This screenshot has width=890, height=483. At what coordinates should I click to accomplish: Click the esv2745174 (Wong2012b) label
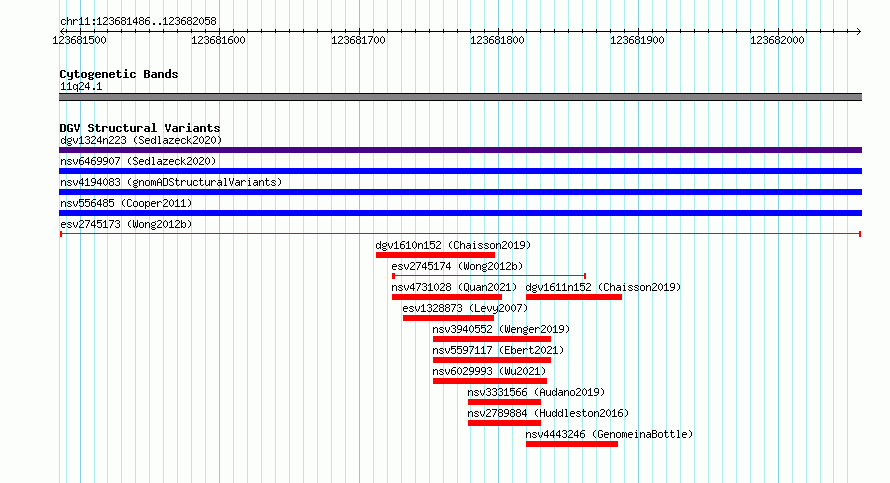[x=457, y=266]
